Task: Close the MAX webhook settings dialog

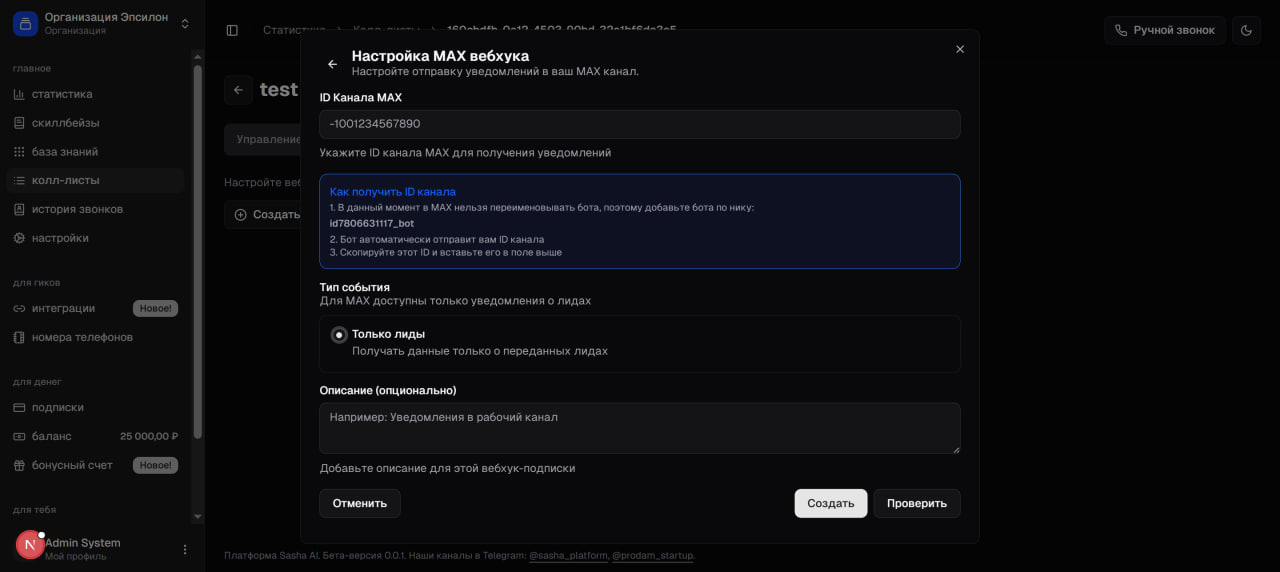Action: (x=960, y=49)
